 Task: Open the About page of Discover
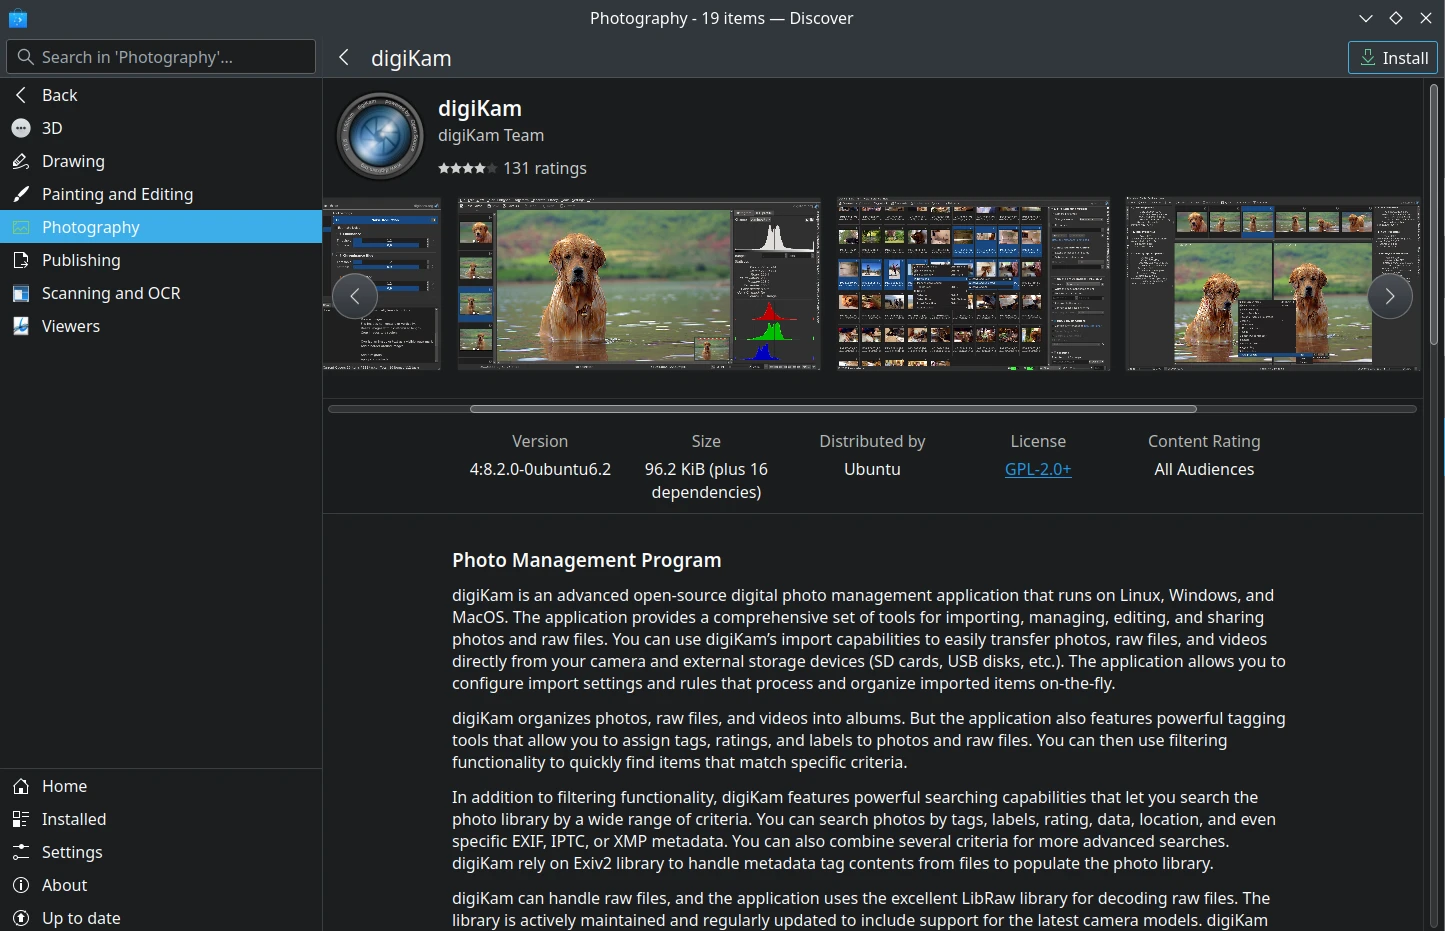point(64,885)
